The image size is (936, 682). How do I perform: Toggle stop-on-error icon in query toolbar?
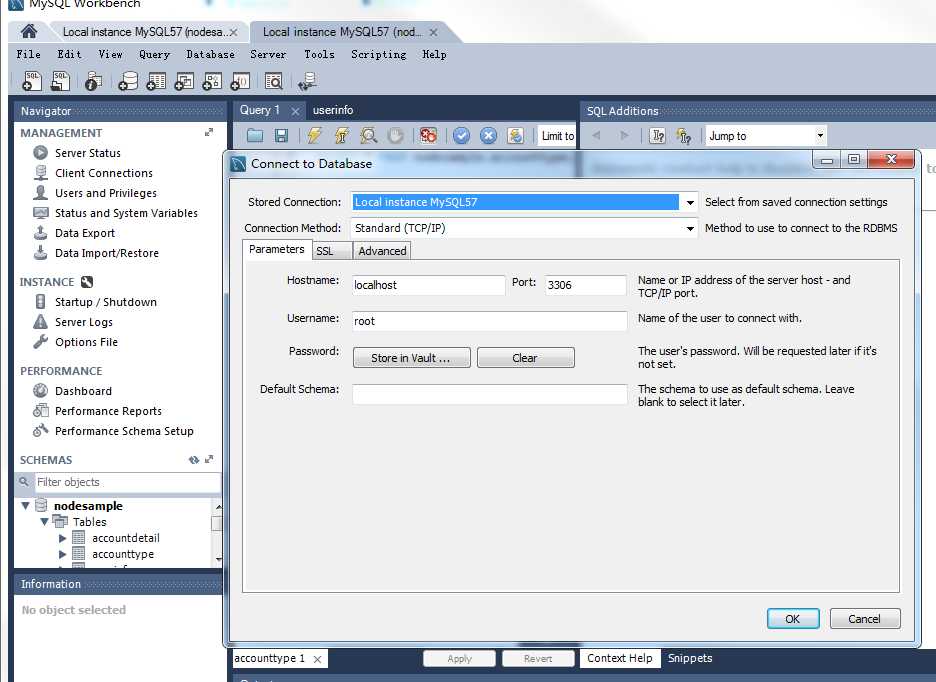tap(428, 136)
